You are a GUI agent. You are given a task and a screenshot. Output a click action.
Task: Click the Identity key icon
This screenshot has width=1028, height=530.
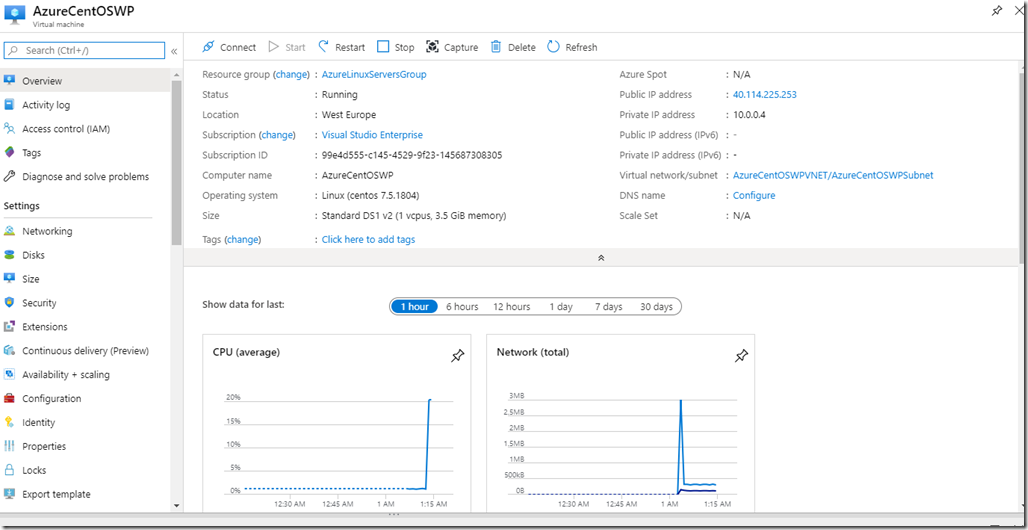9,422
